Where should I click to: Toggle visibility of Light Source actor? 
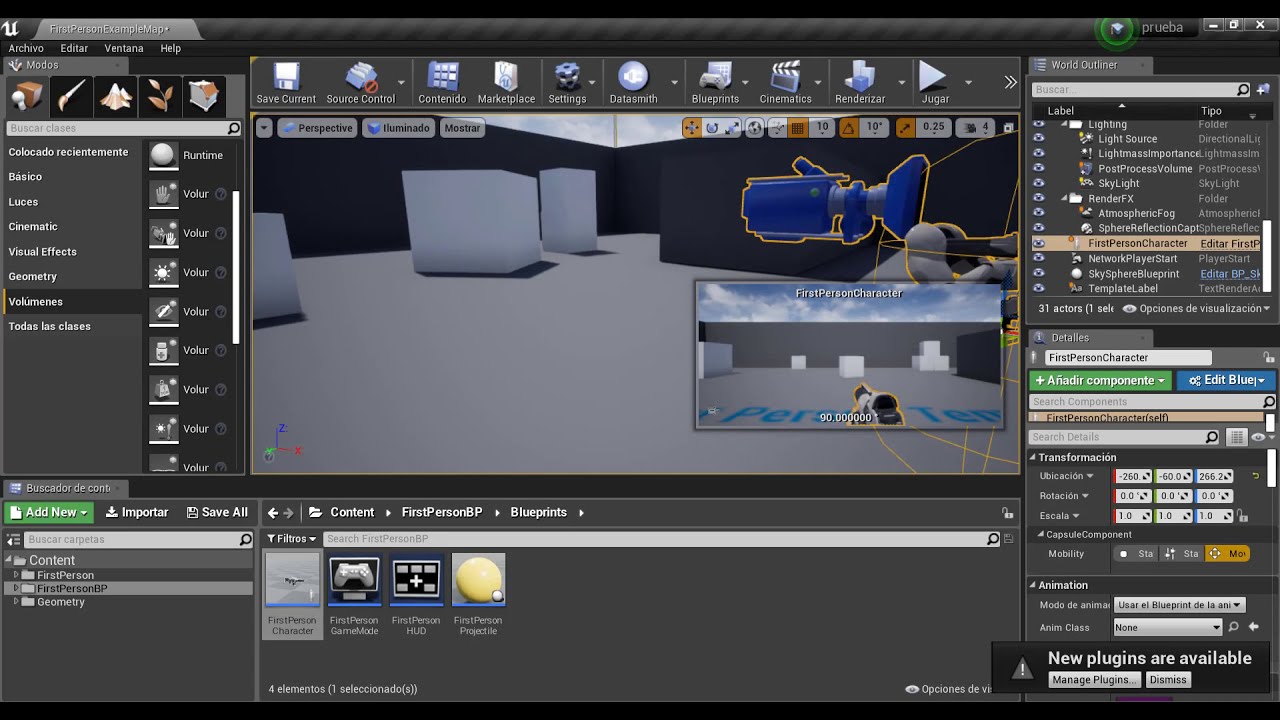point(1038,139)
